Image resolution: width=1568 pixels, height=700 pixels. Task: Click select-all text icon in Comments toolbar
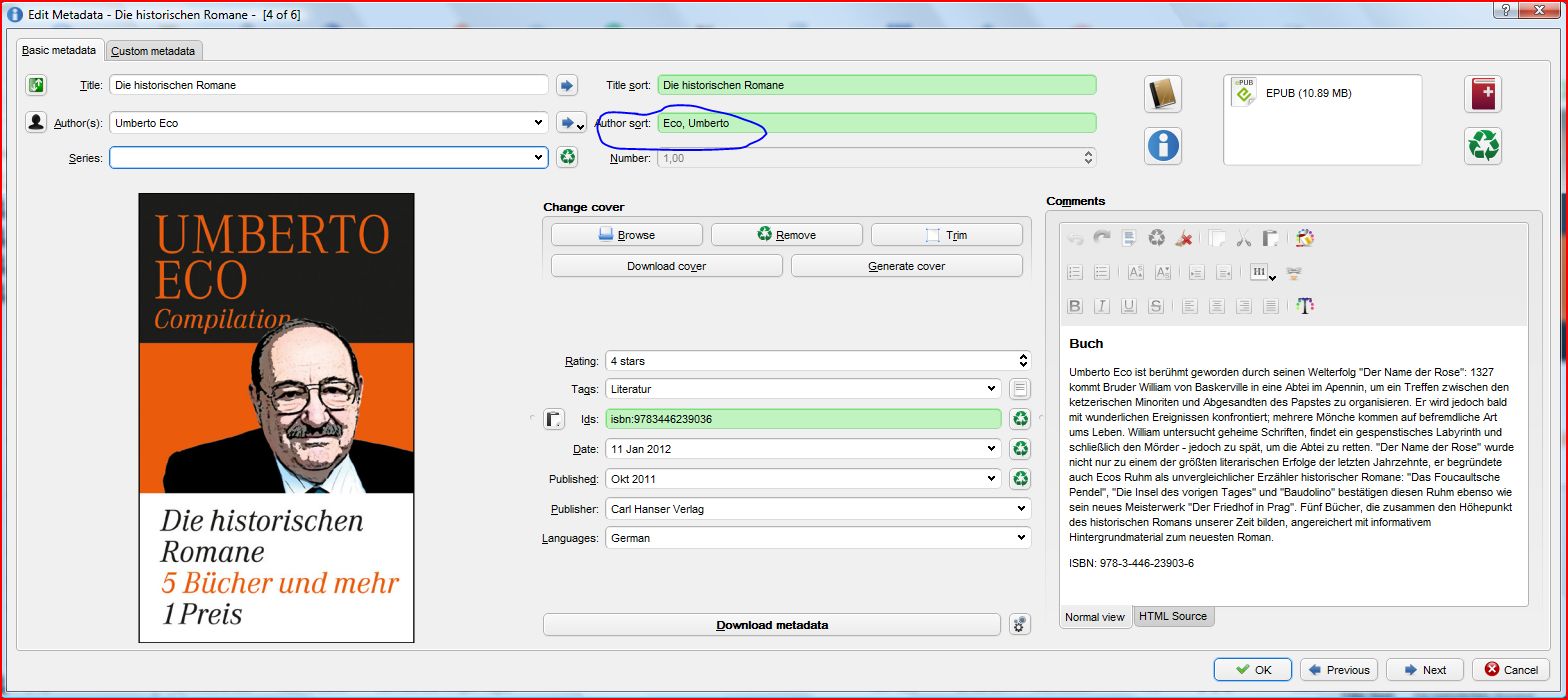[x=1129, y=238]
